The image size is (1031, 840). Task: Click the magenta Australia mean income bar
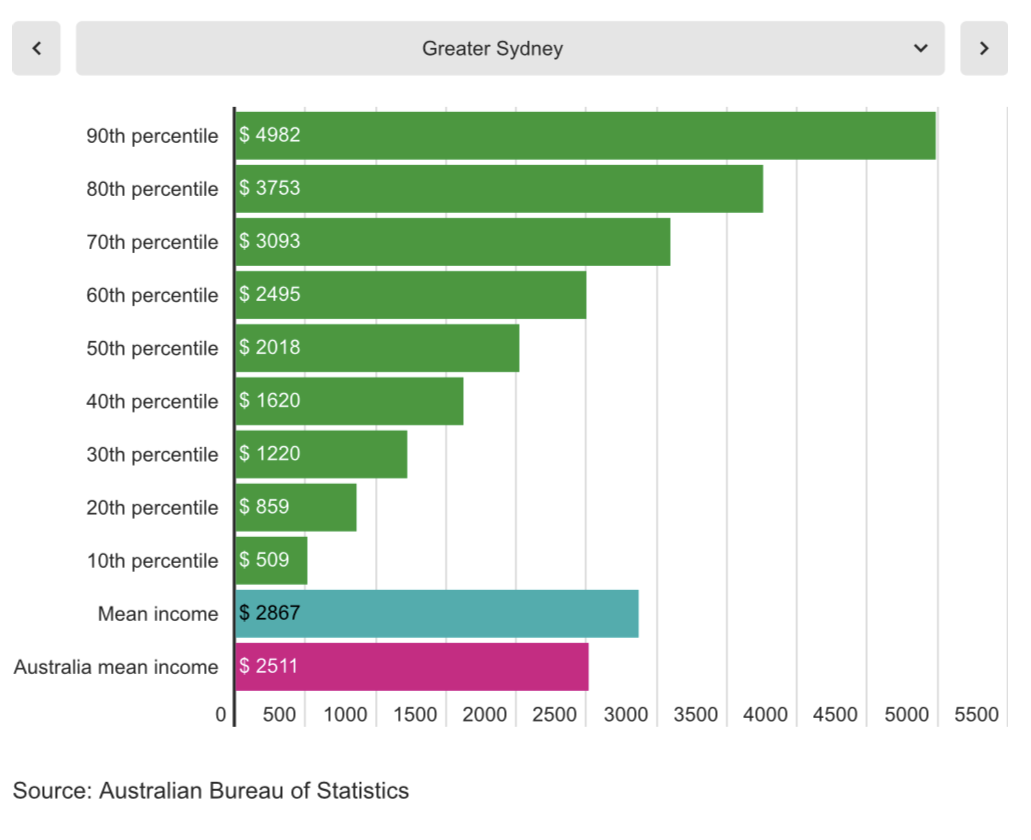pyautogui.click(x=412, y=666)
